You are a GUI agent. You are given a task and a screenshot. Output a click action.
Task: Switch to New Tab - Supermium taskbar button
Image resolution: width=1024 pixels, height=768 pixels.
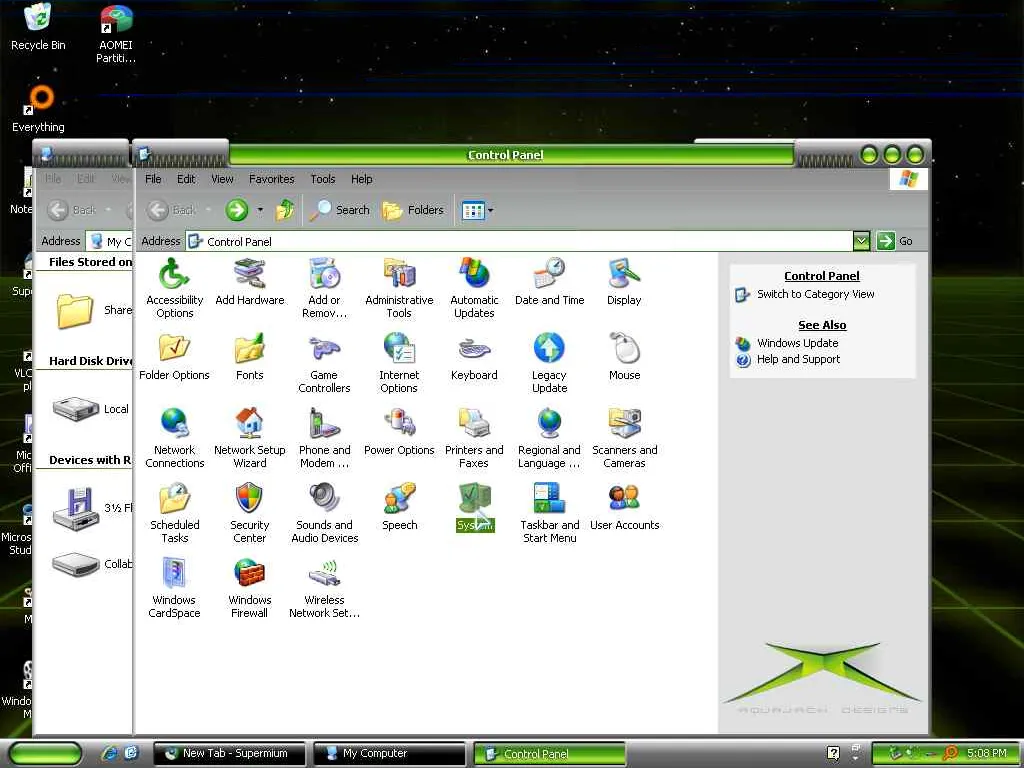pos(230,754)
